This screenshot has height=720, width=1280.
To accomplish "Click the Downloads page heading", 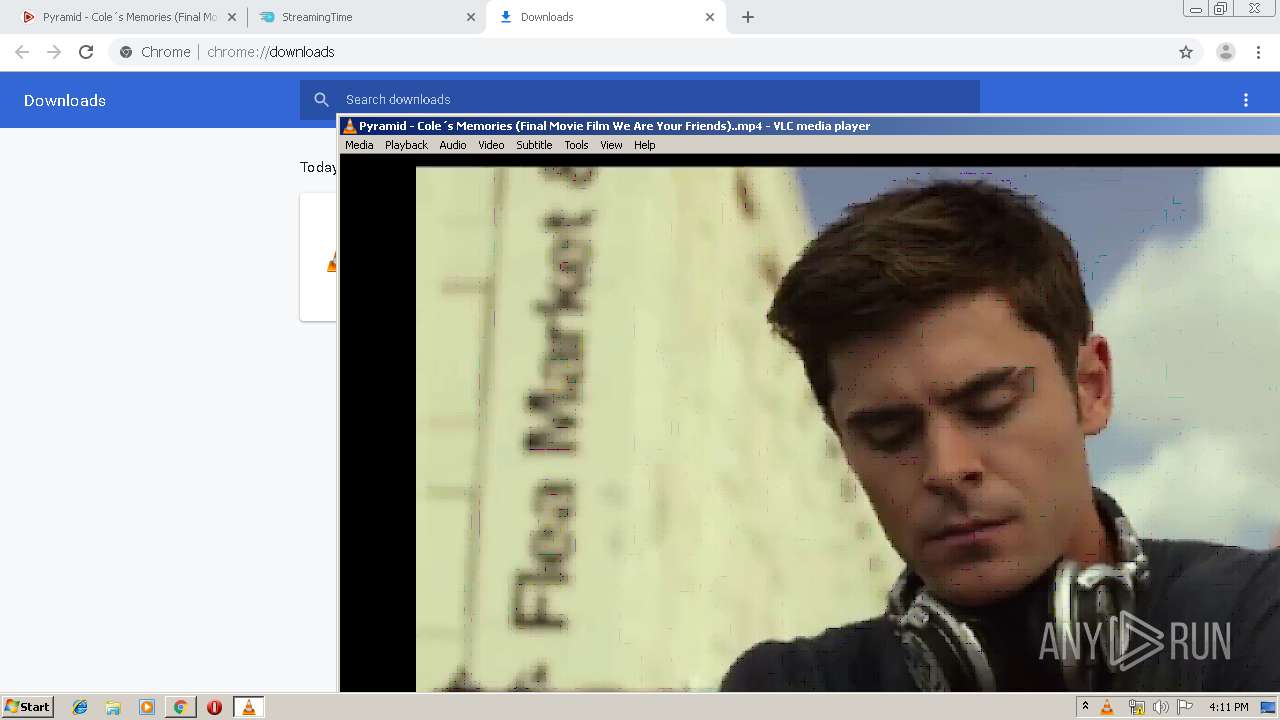I will (x=65, y=100).
